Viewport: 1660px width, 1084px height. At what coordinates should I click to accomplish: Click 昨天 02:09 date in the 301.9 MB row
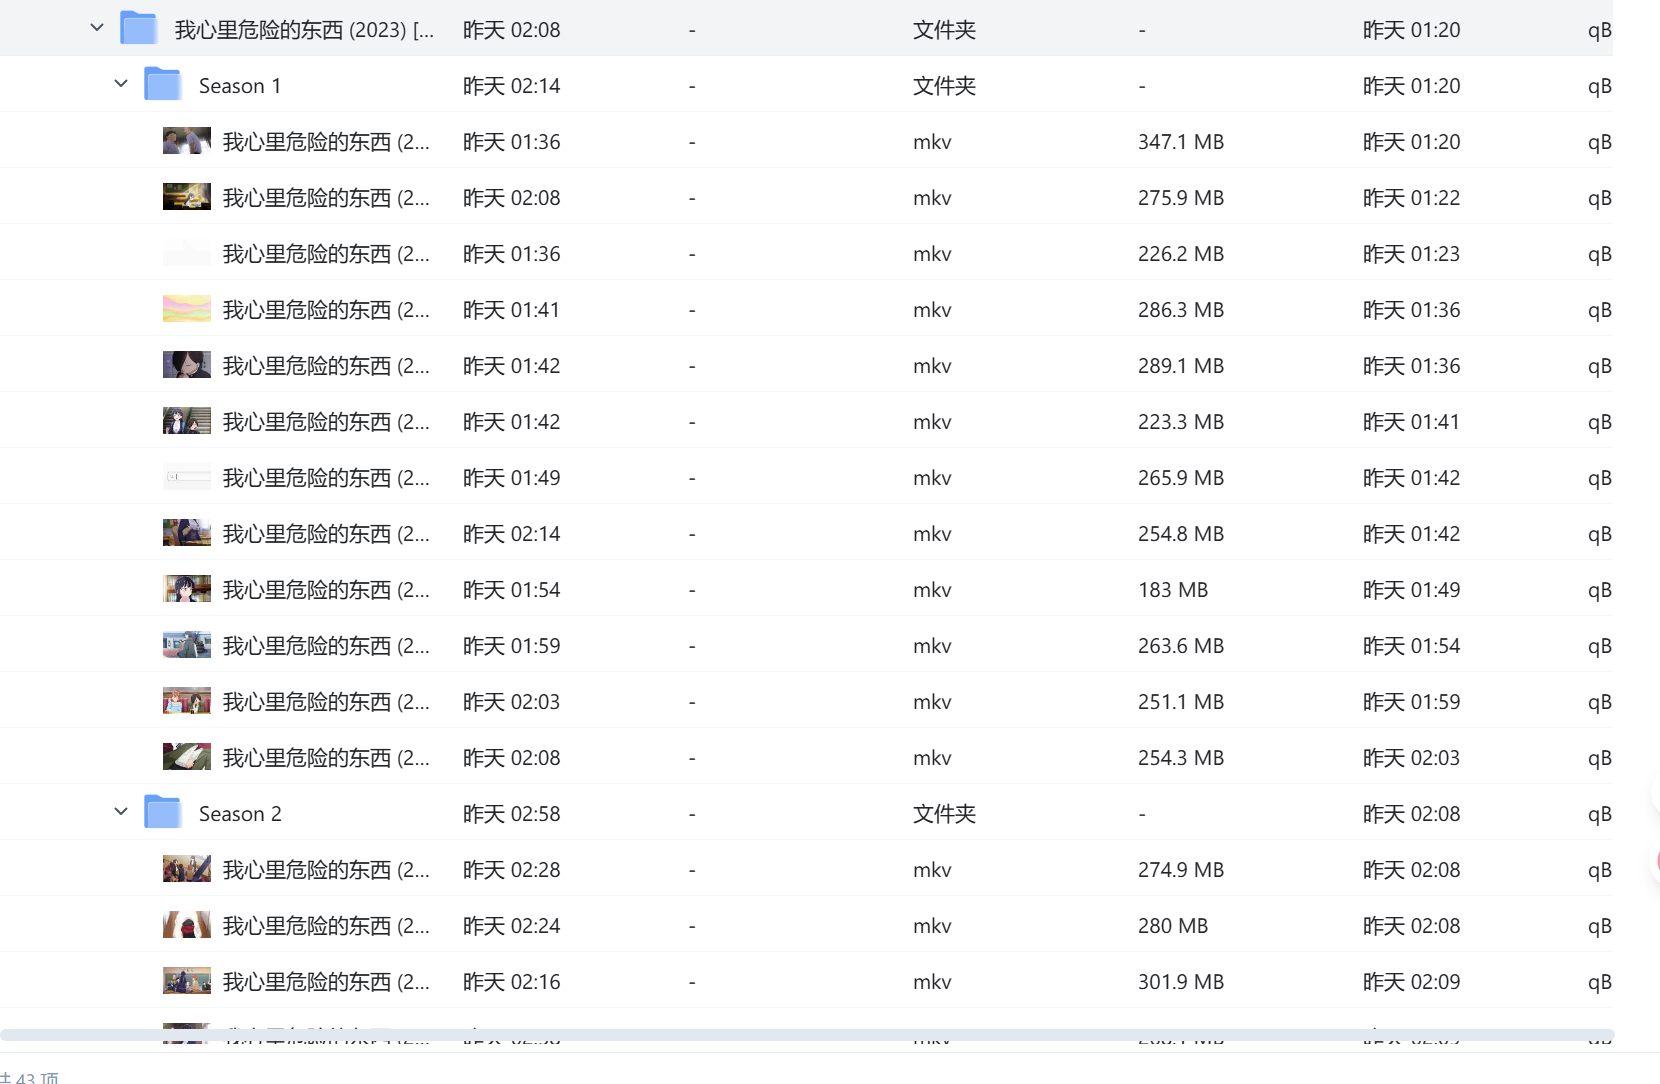pos(1411,982)
